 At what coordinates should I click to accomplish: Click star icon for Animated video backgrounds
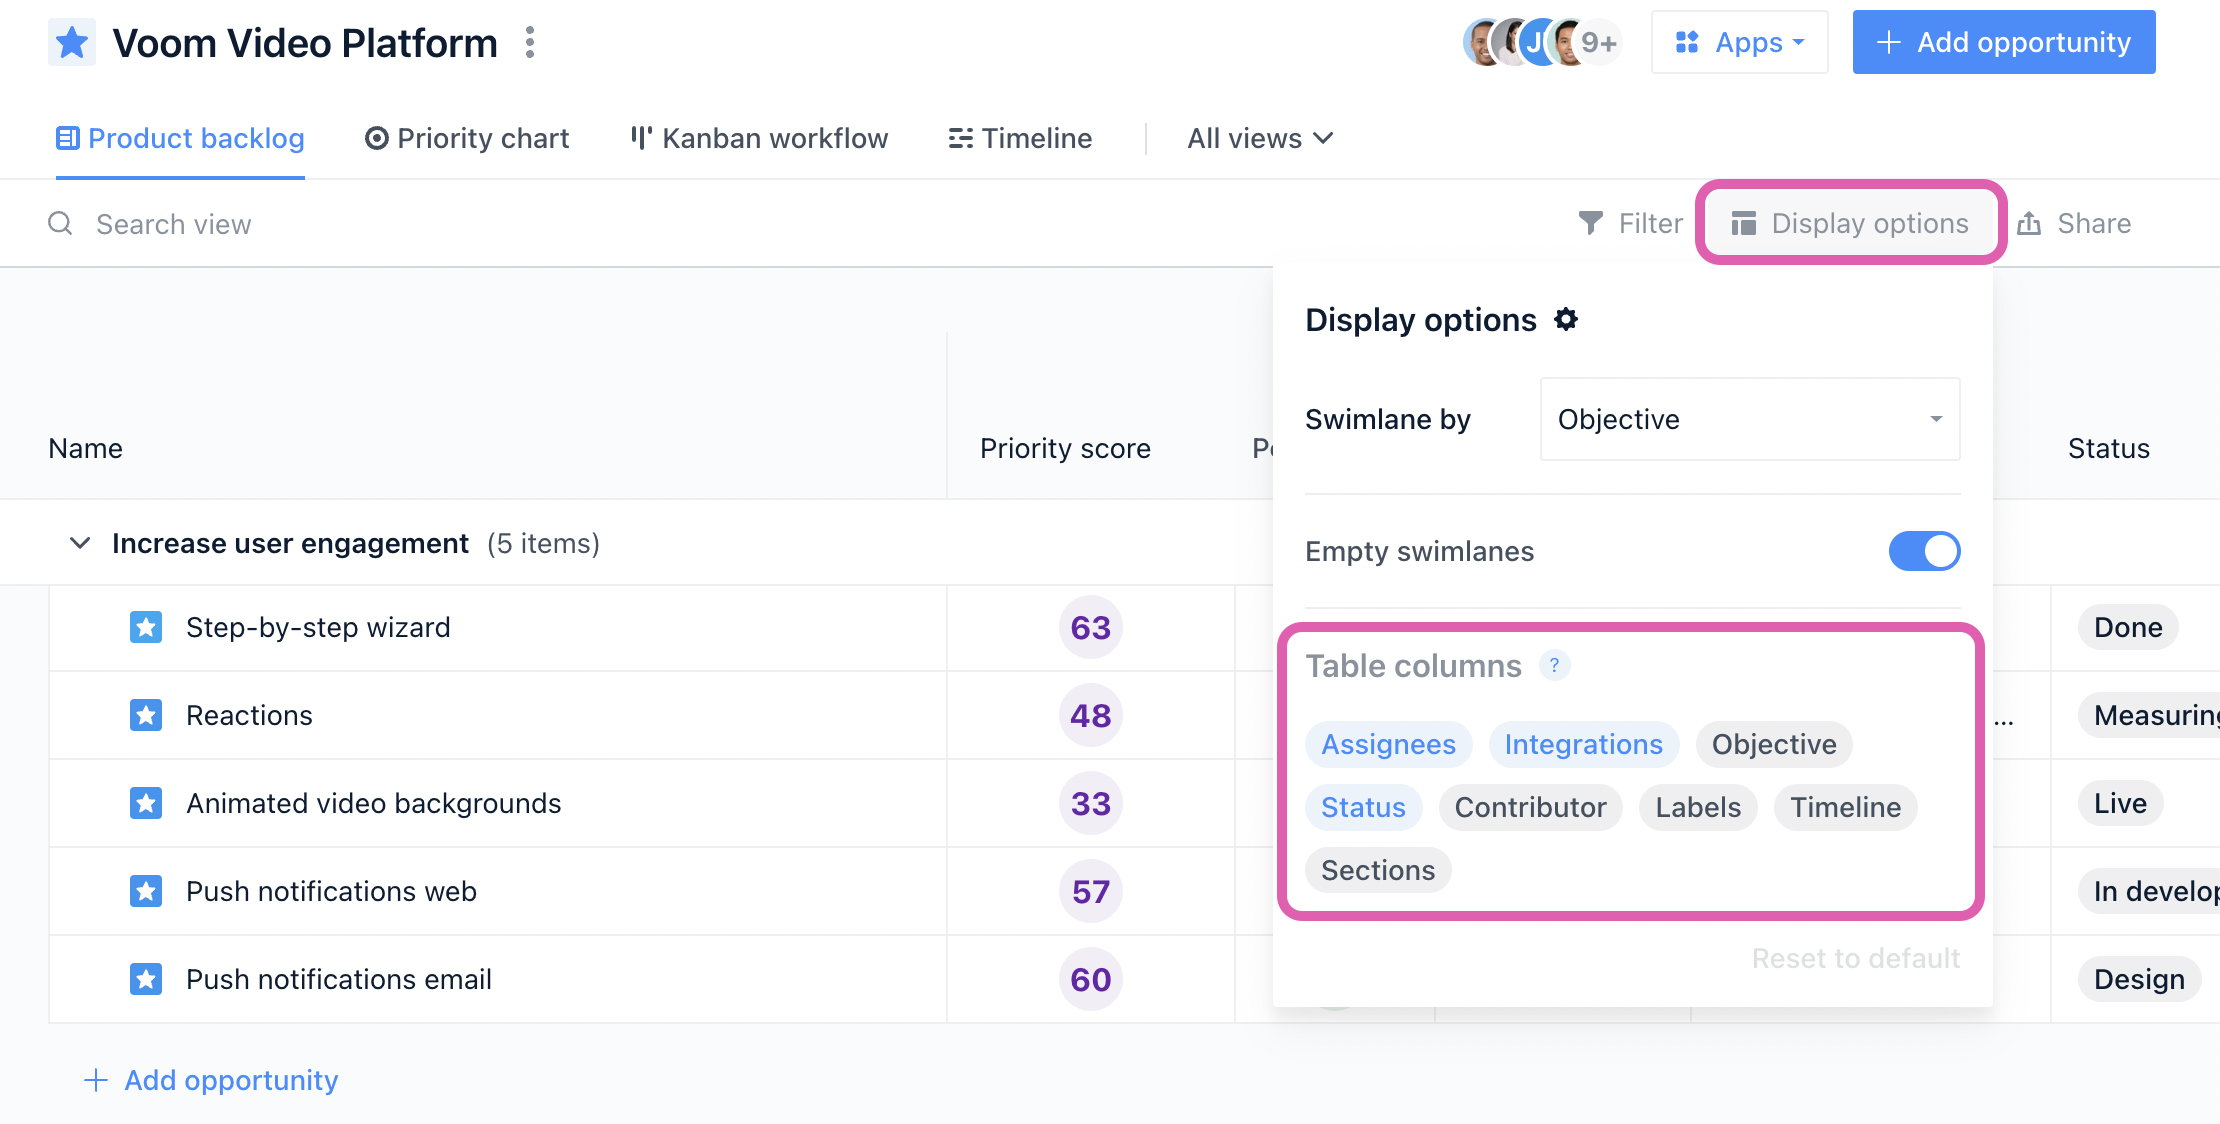point(146,803)
